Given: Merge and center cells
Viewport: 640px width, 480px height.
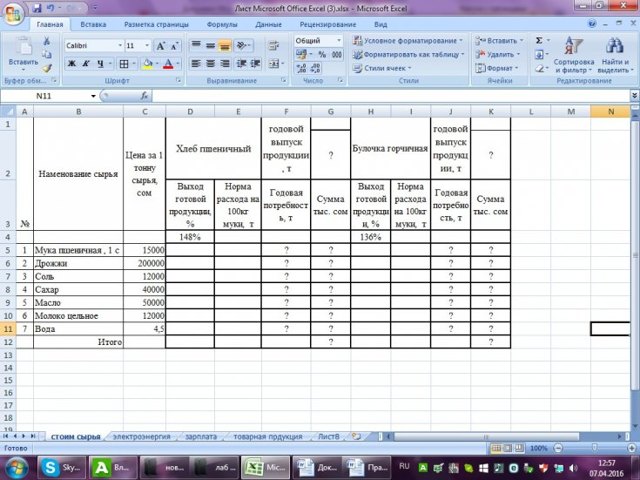Looking at the screenshot, I should pos(273,64).
